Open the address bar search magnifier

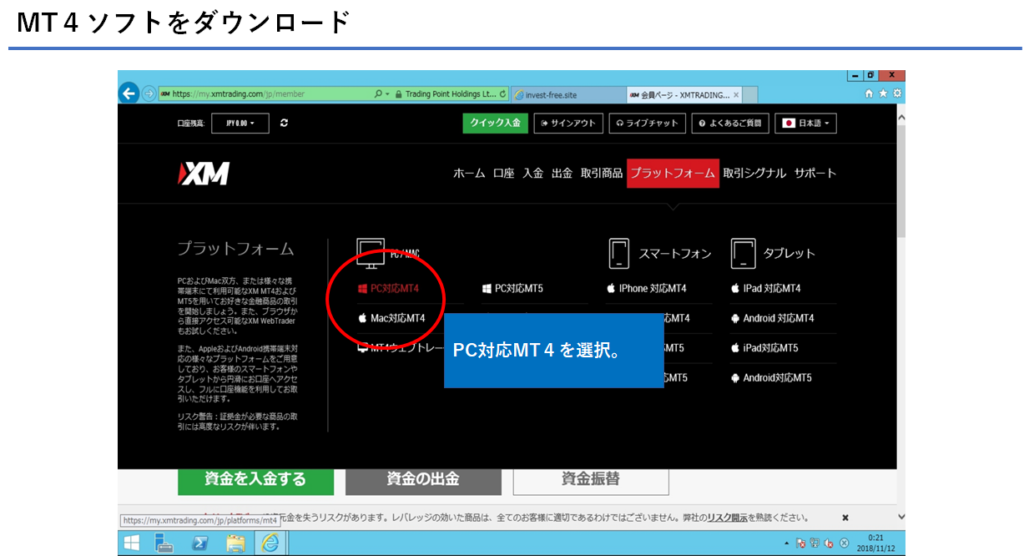378,94
